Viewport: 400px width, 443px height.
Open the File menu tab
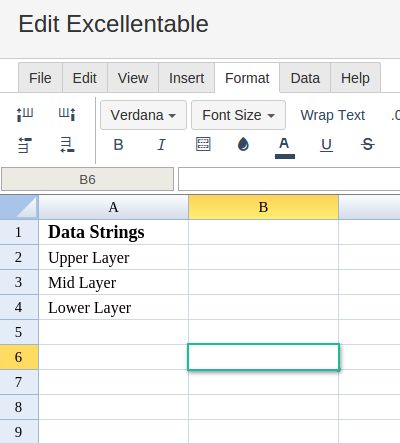[40, 78]
